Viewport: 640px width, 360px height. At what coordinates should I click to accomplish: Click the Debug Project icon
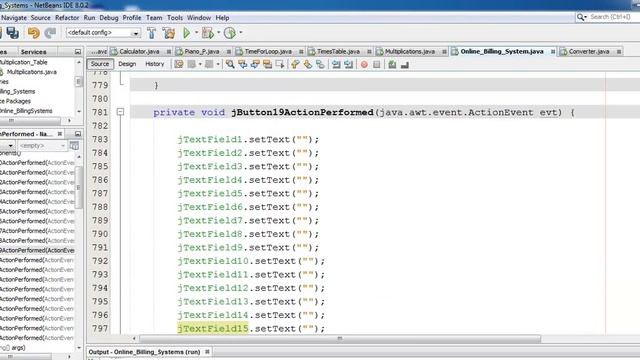tap(208, 33)
